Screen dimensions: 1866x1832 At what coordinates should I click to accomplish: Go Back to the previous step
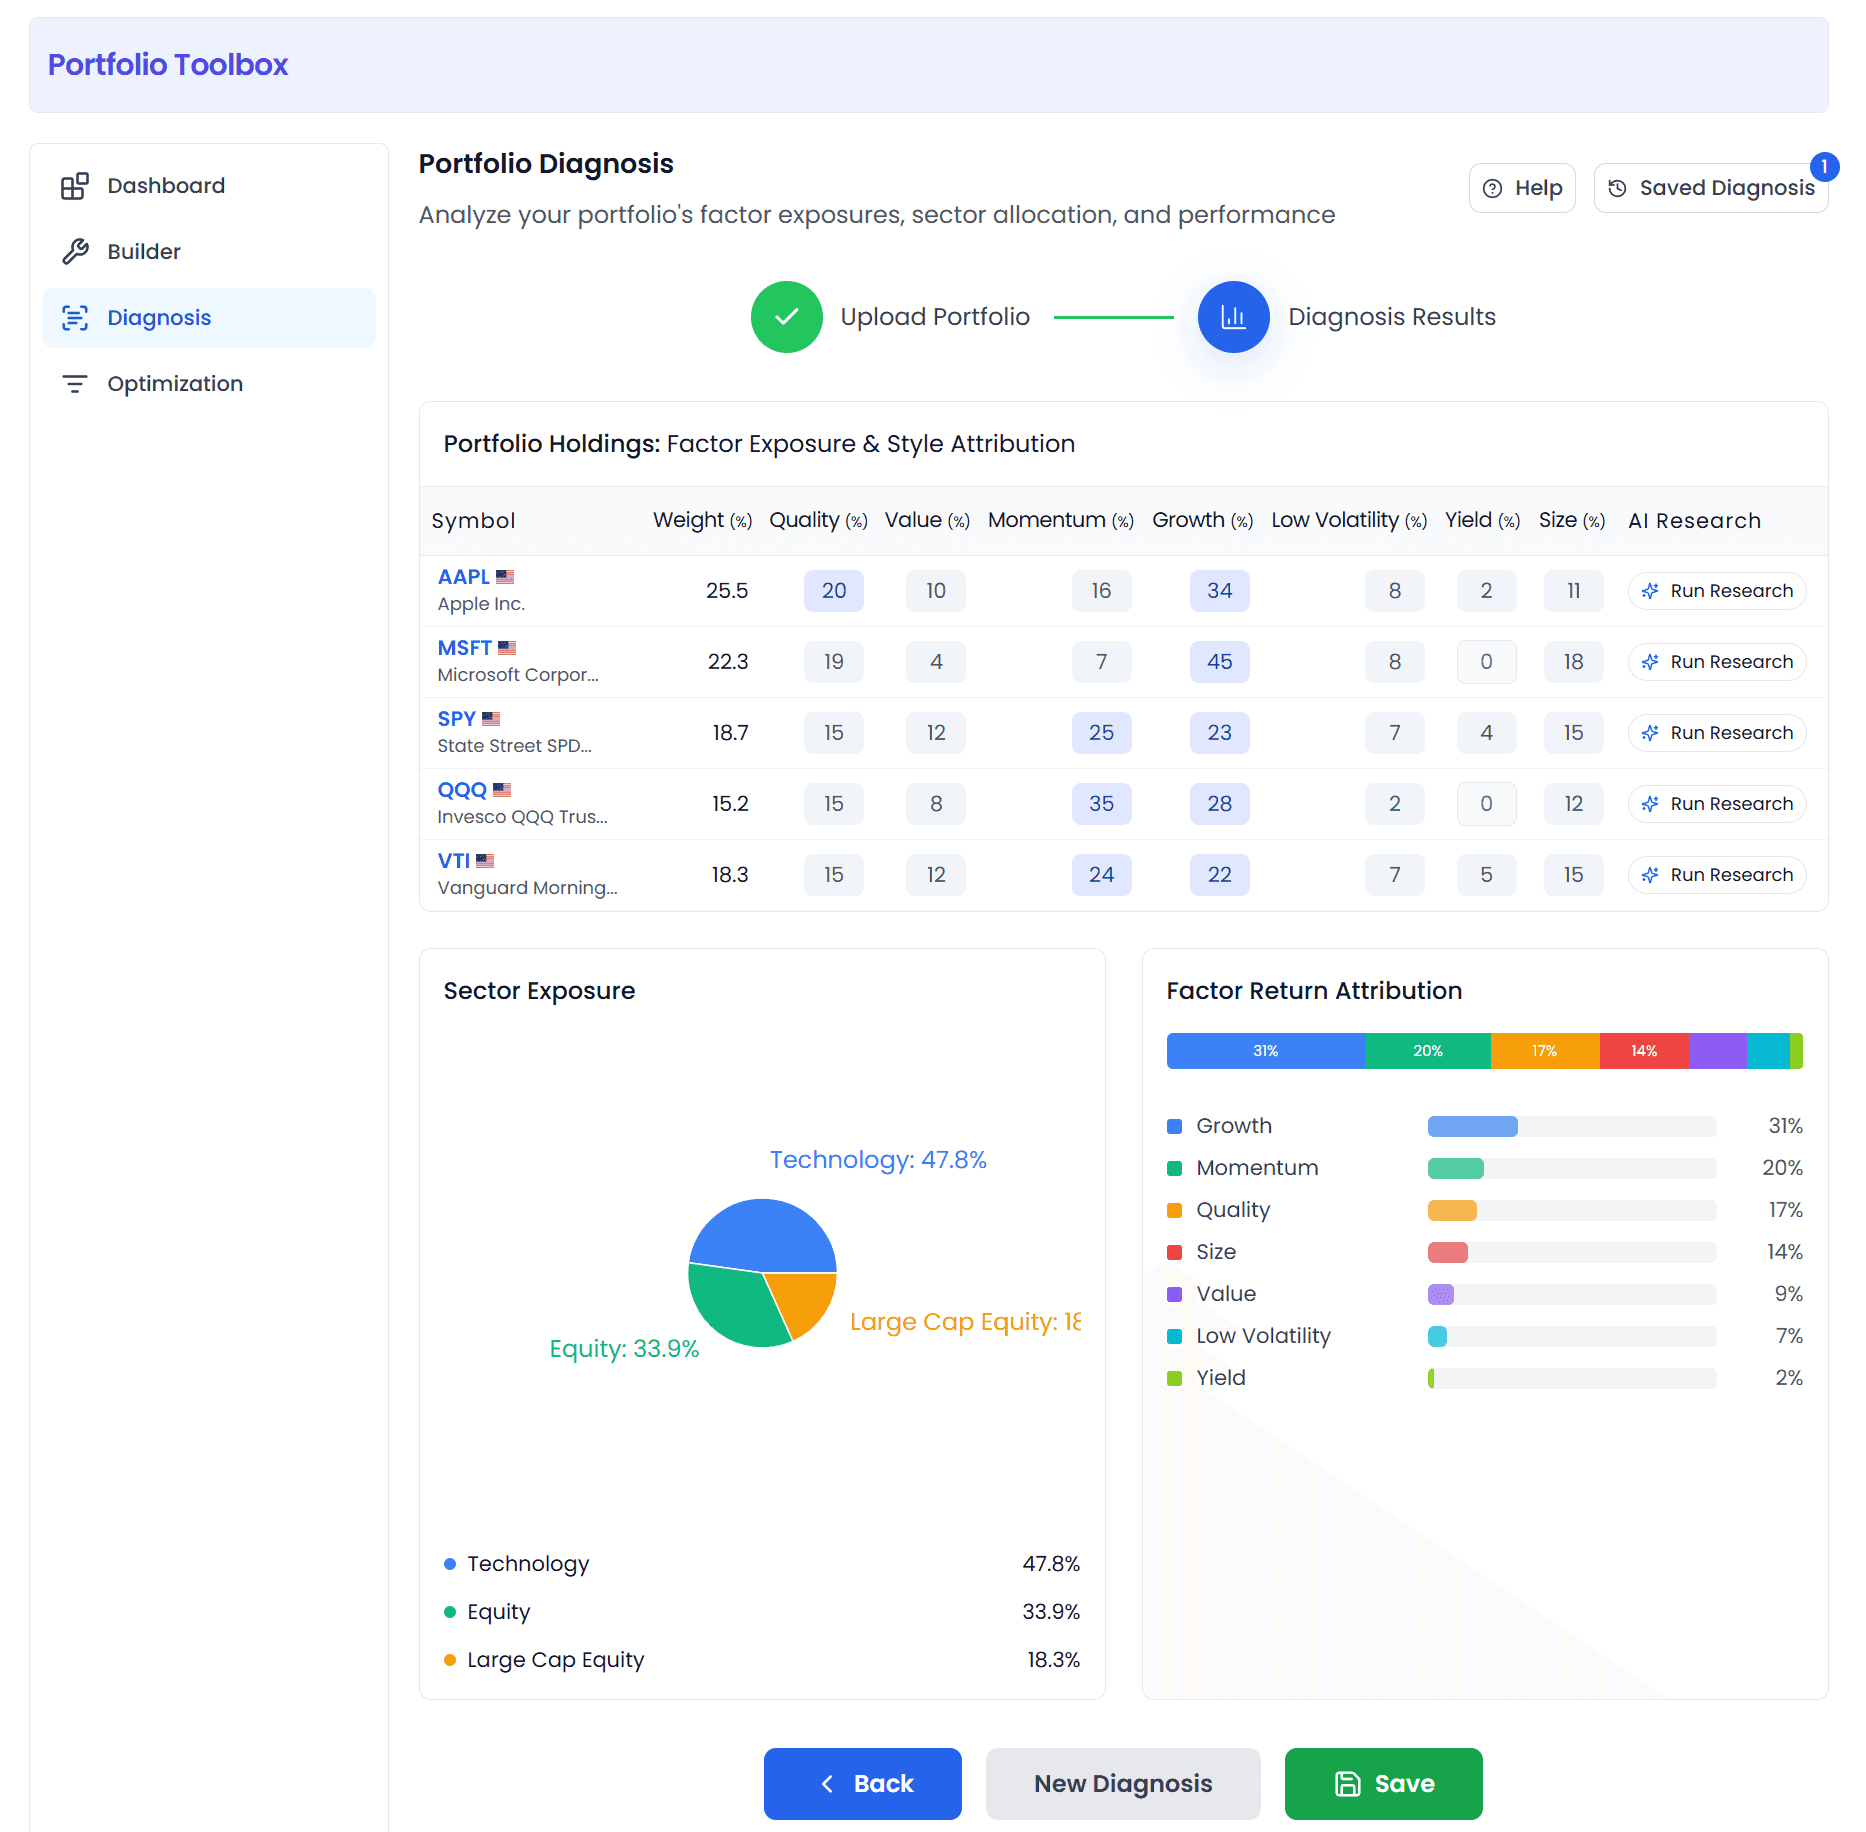(x=863, y=1784)
